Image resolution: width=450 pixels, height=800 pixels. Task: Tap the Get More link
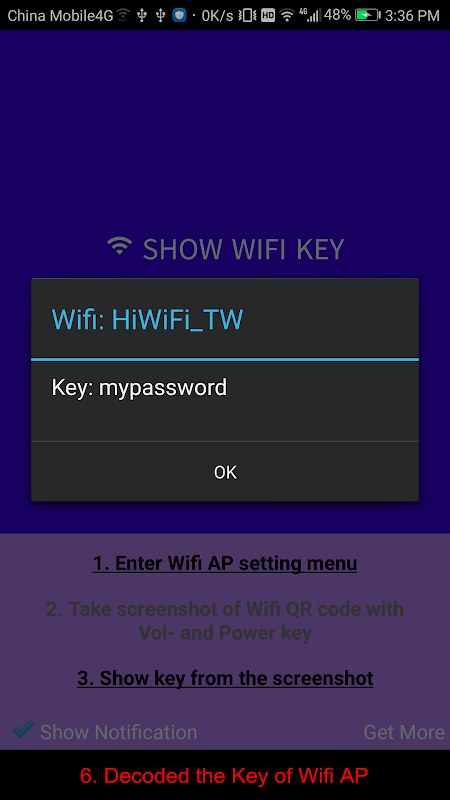(x=404, y=733)
